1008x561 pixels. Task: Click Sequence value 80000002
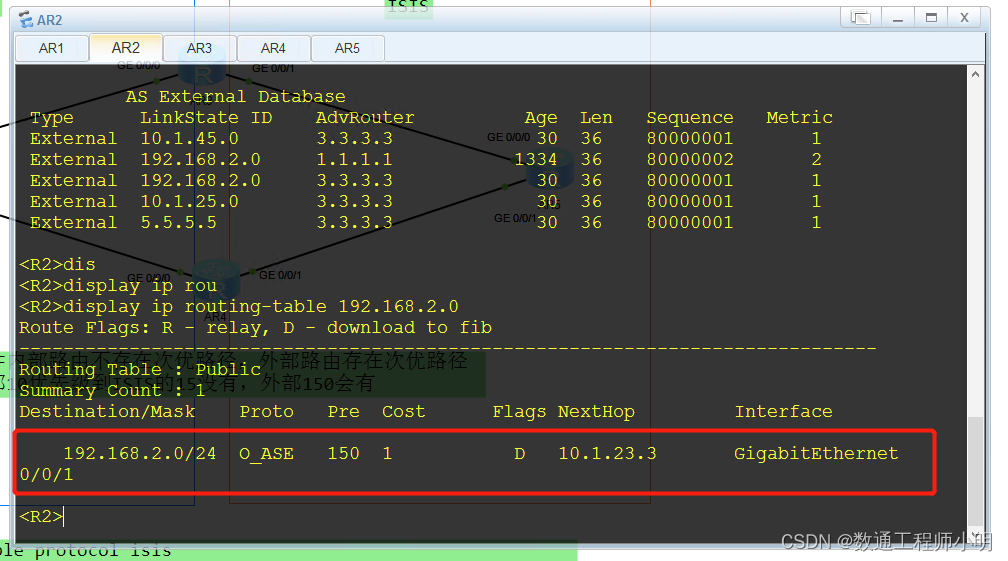(690, 159)
